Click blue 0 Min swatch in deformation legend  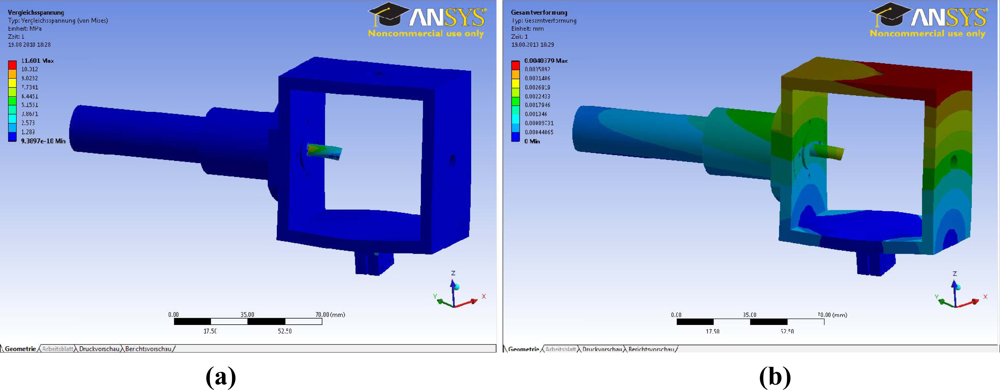coord(516,138)
